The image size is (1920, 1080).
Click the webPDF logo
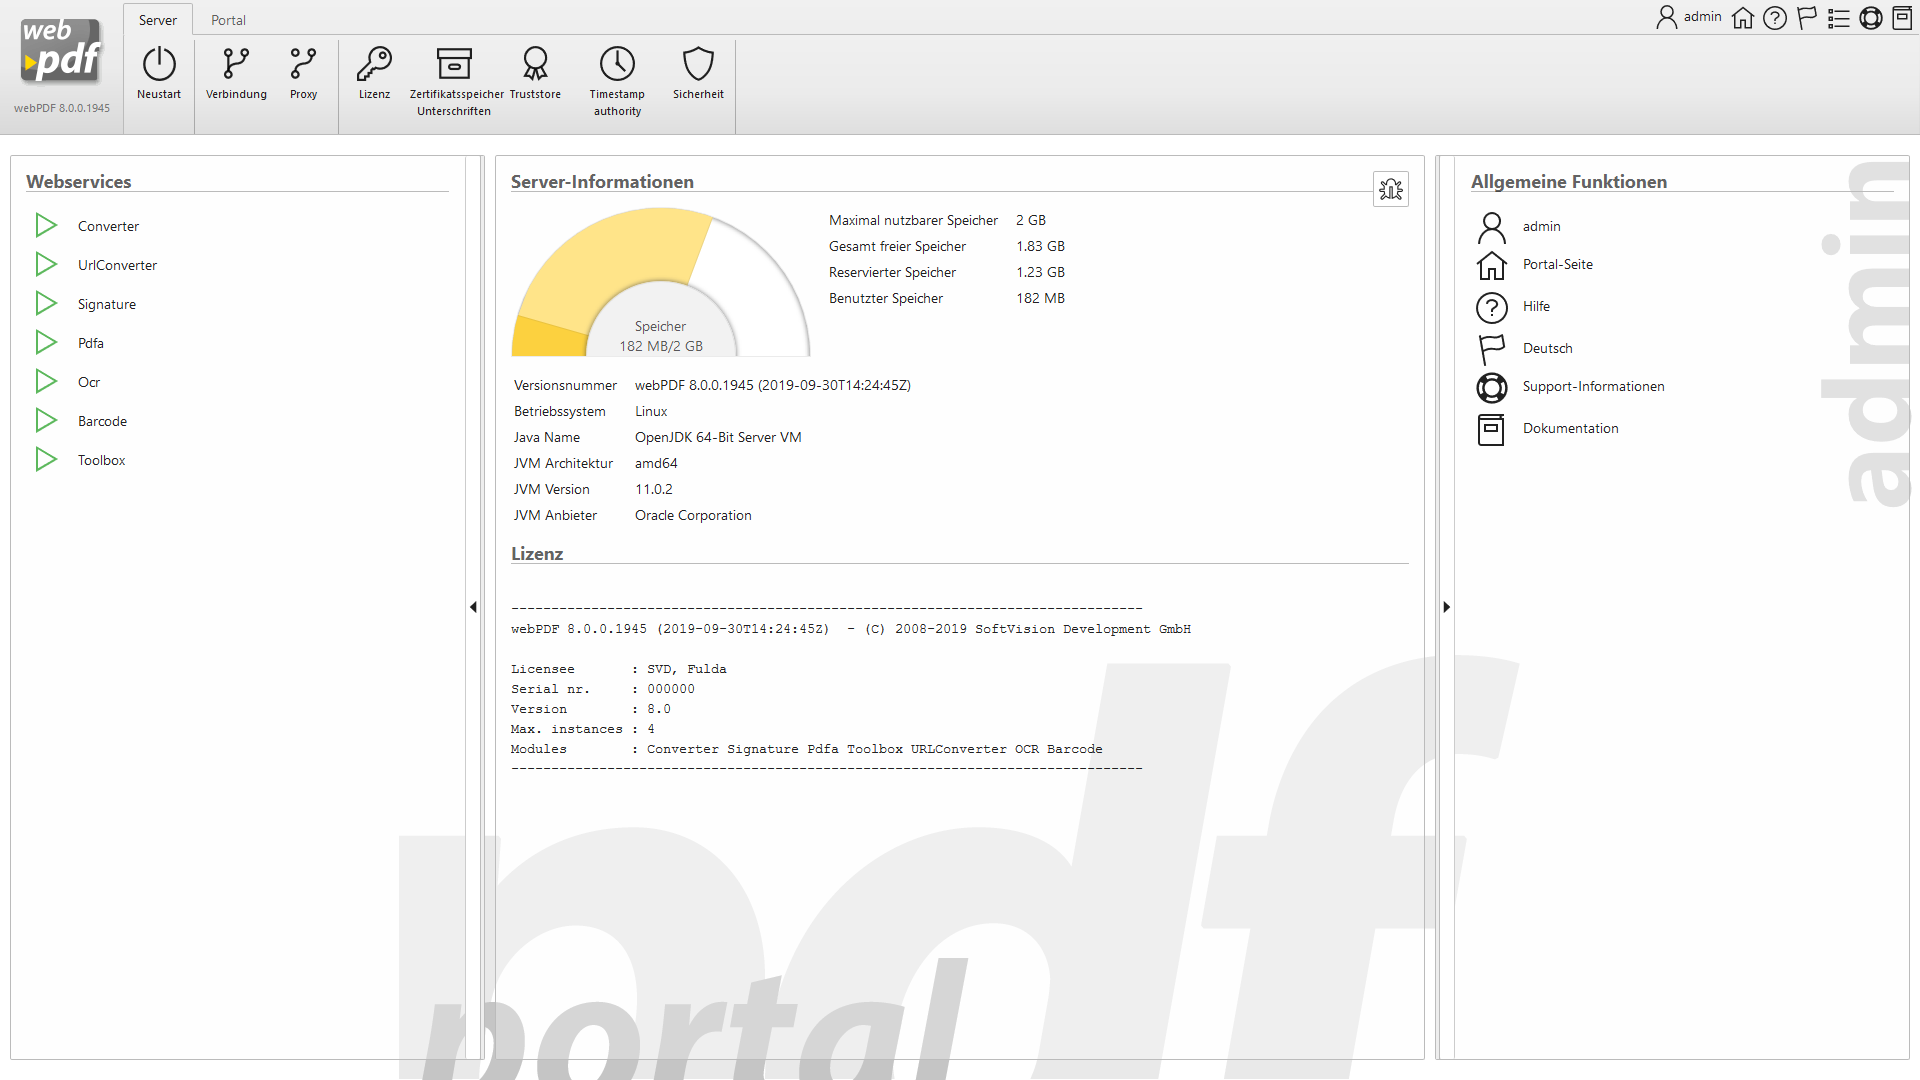pos(62,52)
